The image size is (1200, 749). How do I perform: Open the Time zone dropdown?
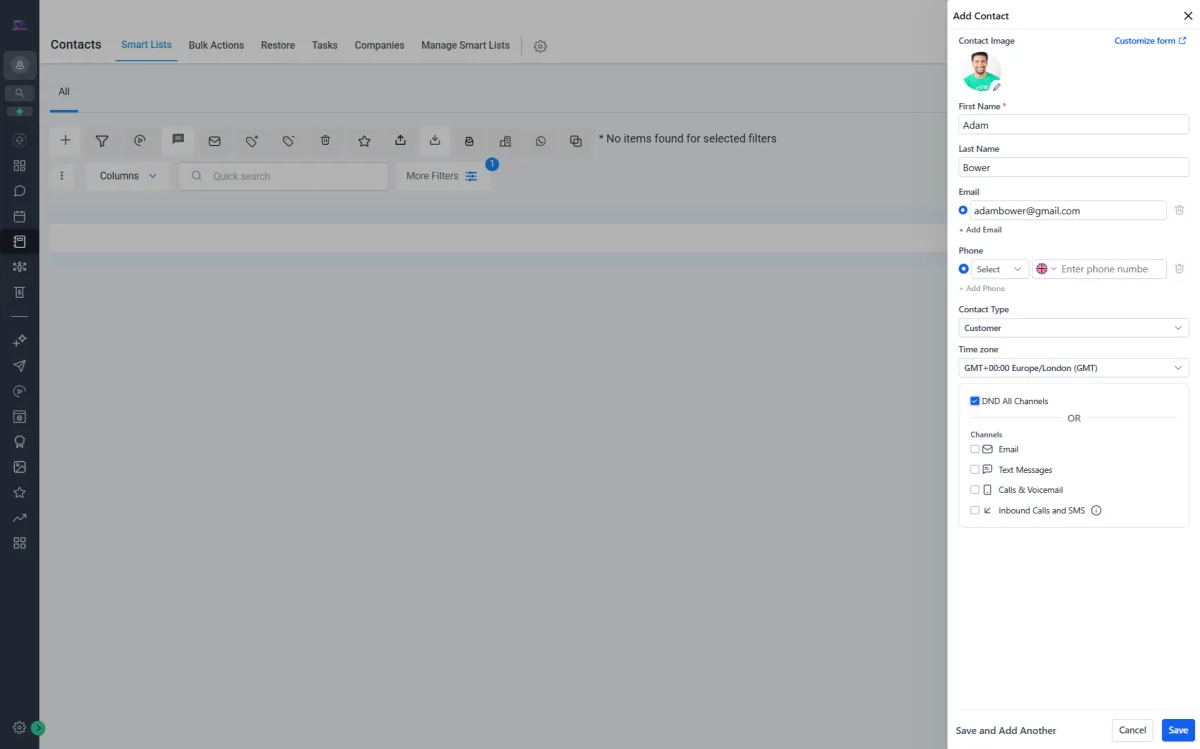pos(1074,368)
